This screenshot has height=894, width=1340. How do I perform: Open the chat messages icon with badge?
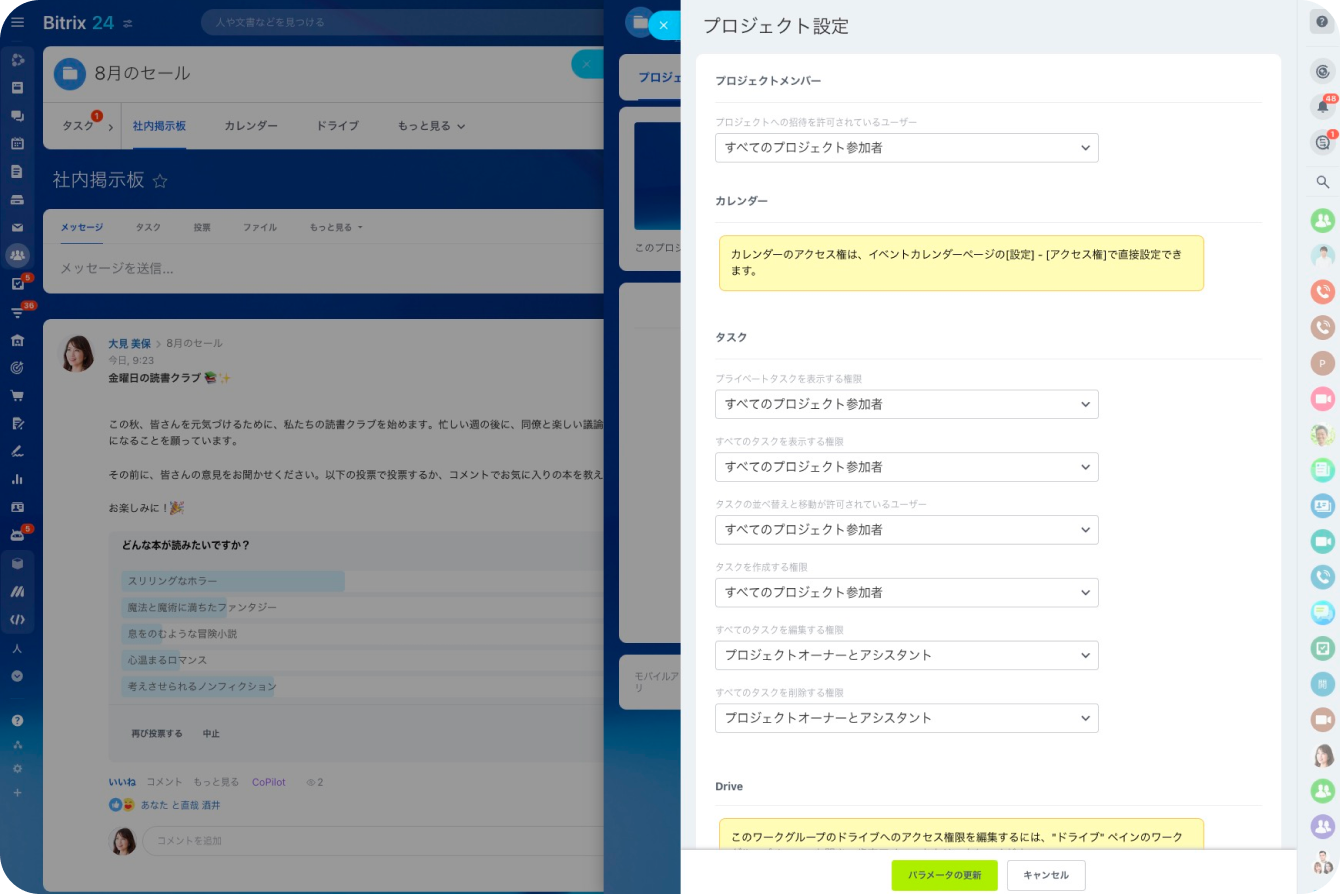(x=1322, y=143)
